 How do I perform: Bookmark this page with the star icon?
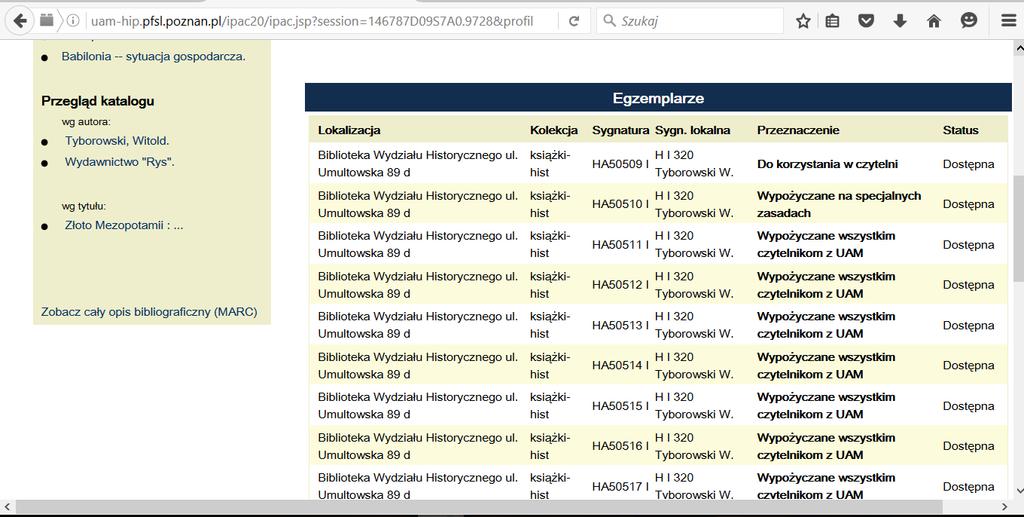pyautogui.click(x=803, y=21)
